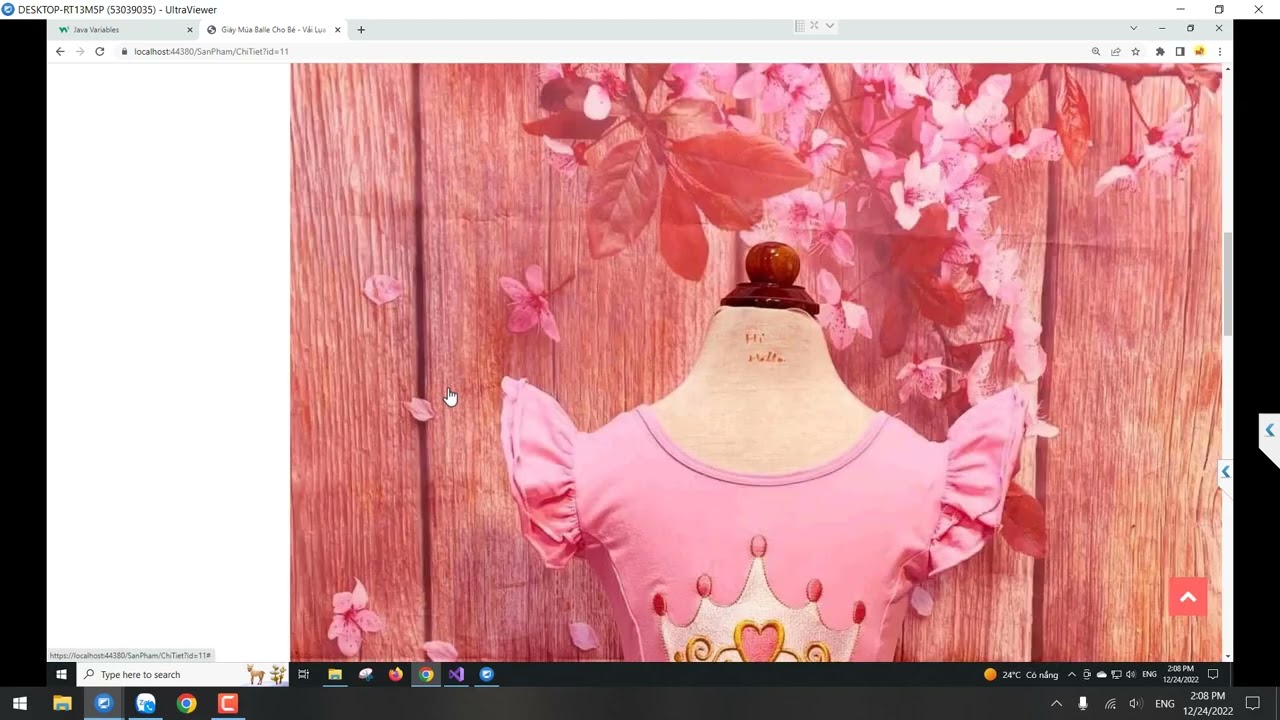The width and height of the screenshot is (1280, 720).
Task: Expand the UltraViewer floating toolbar chevron
Action: coord(830,25)
